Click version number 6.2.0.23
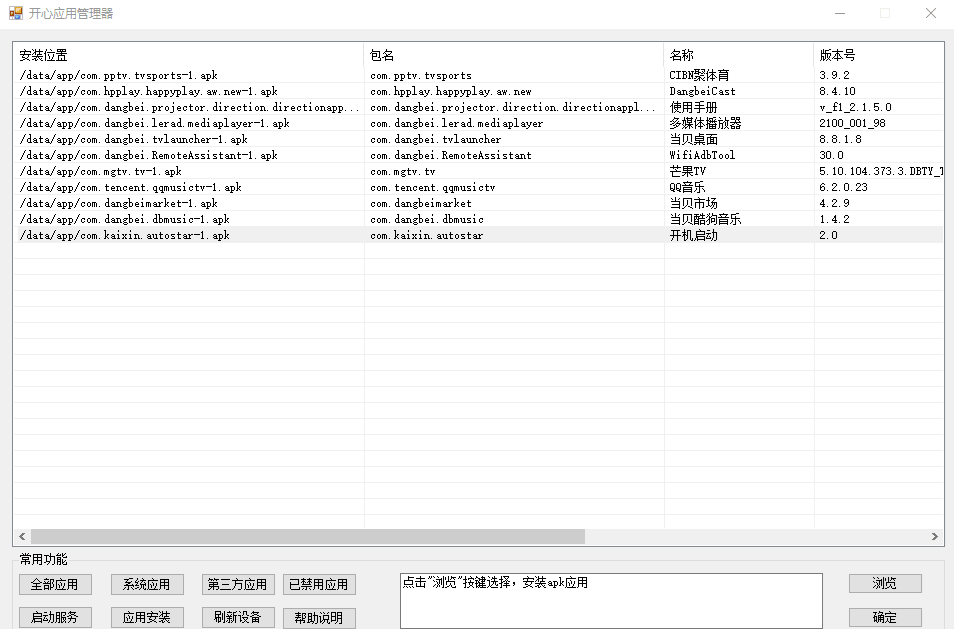Screen dimensions: 954x629 (x=843, y=187)
